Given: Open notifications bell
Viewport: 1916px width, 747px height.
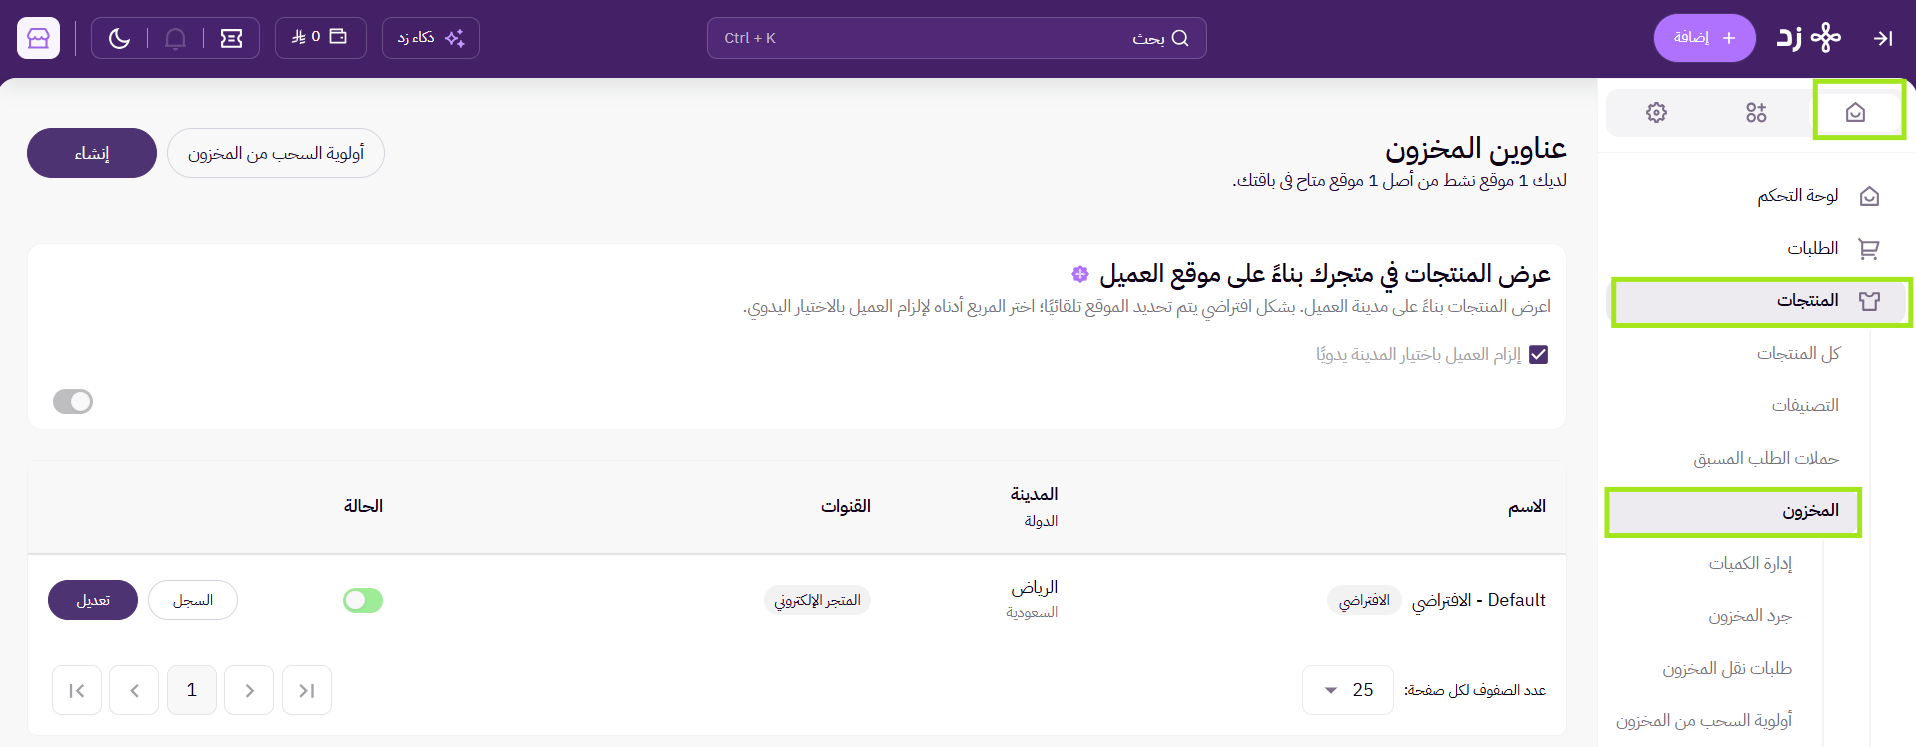Looking at the screenshot, I should click(175, 38).
